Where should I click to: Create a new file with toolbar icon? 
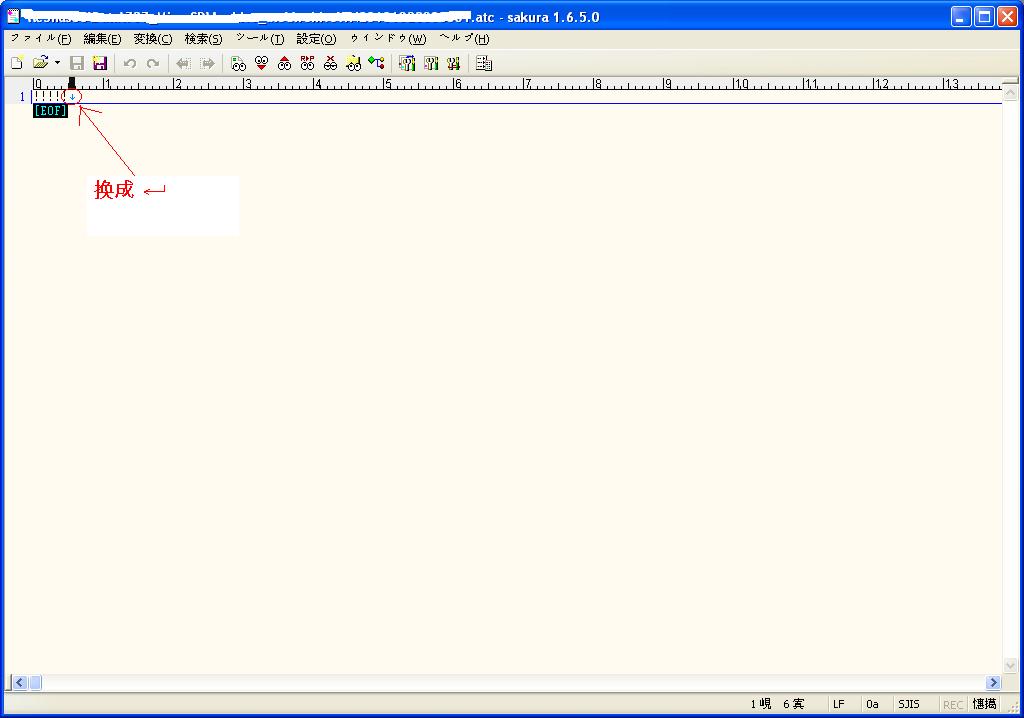[x=17, y=63]
